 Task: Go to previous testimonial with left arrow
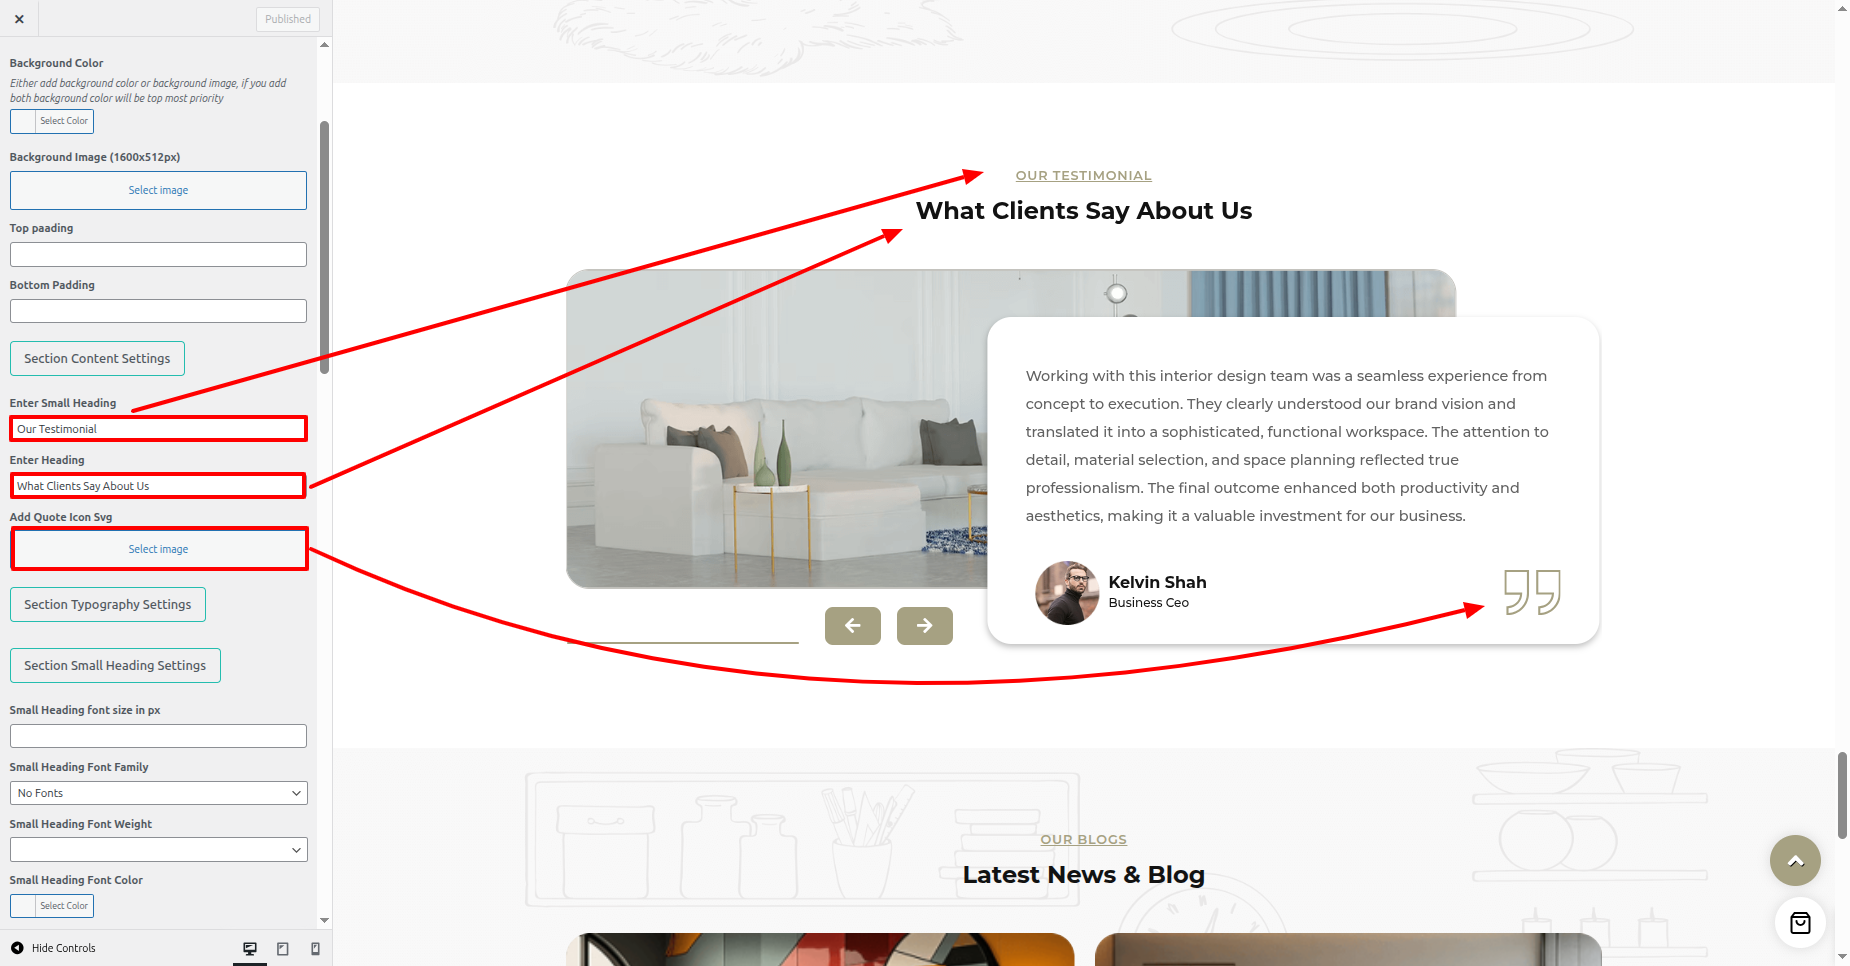pos(853,626)
